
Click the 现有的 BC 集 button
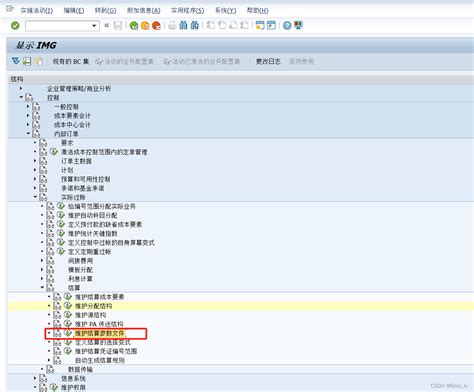pyautogui.click(x=71, y=61)
